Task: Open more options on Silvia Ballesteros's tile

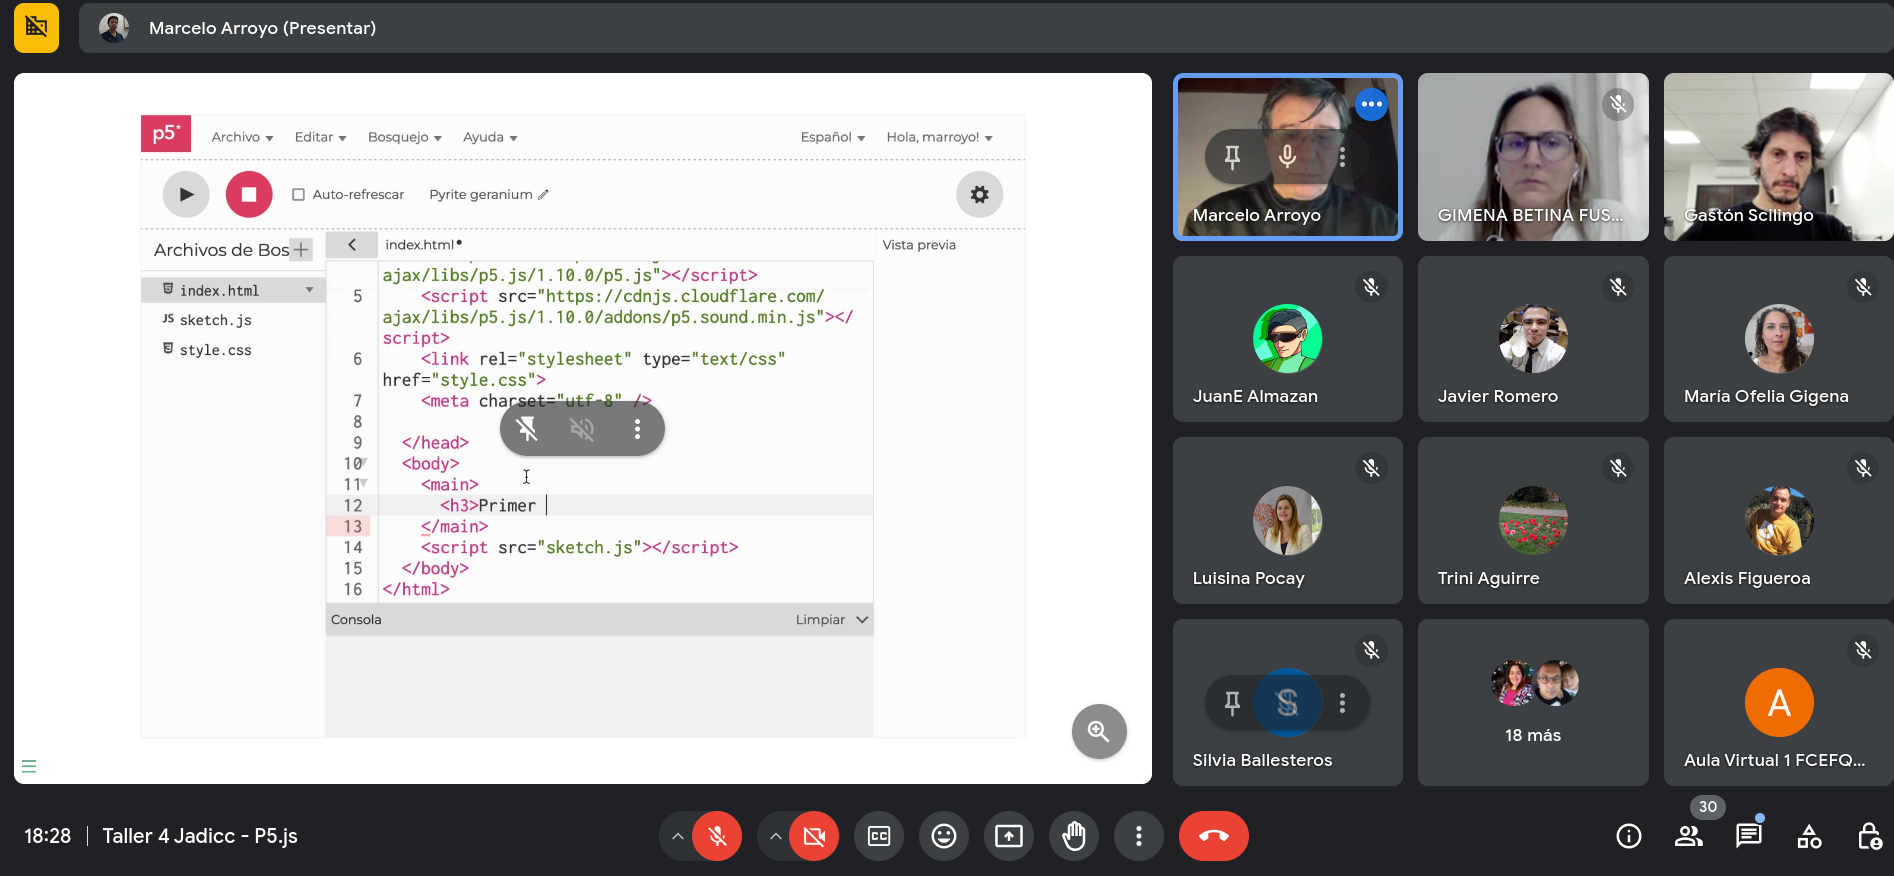Action: point(1342,703)
